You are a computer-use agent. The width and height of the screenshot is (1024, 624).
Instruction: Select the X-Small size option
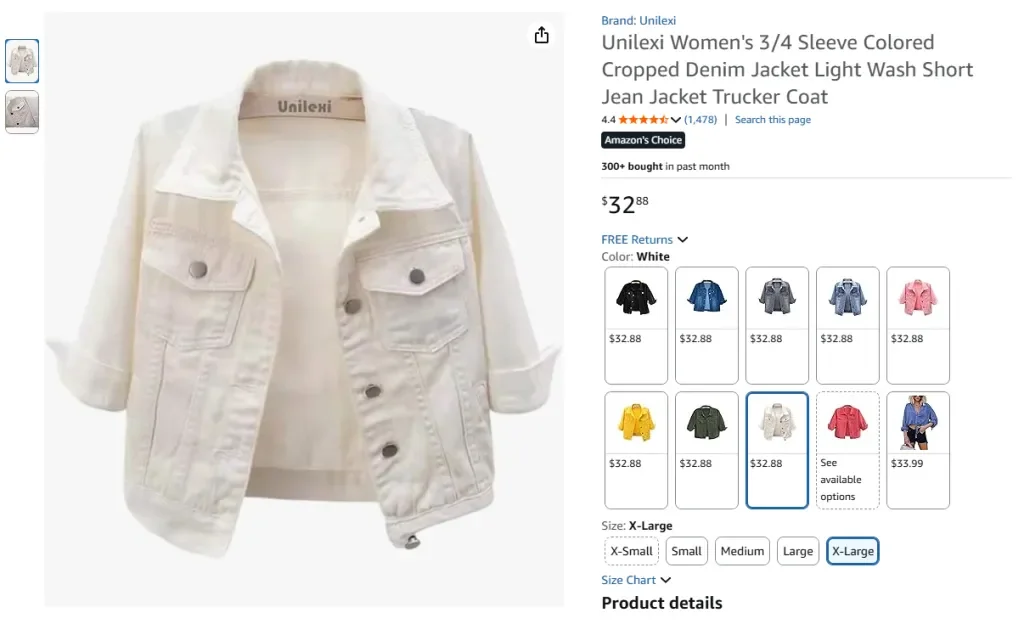(x=631, y=551)
